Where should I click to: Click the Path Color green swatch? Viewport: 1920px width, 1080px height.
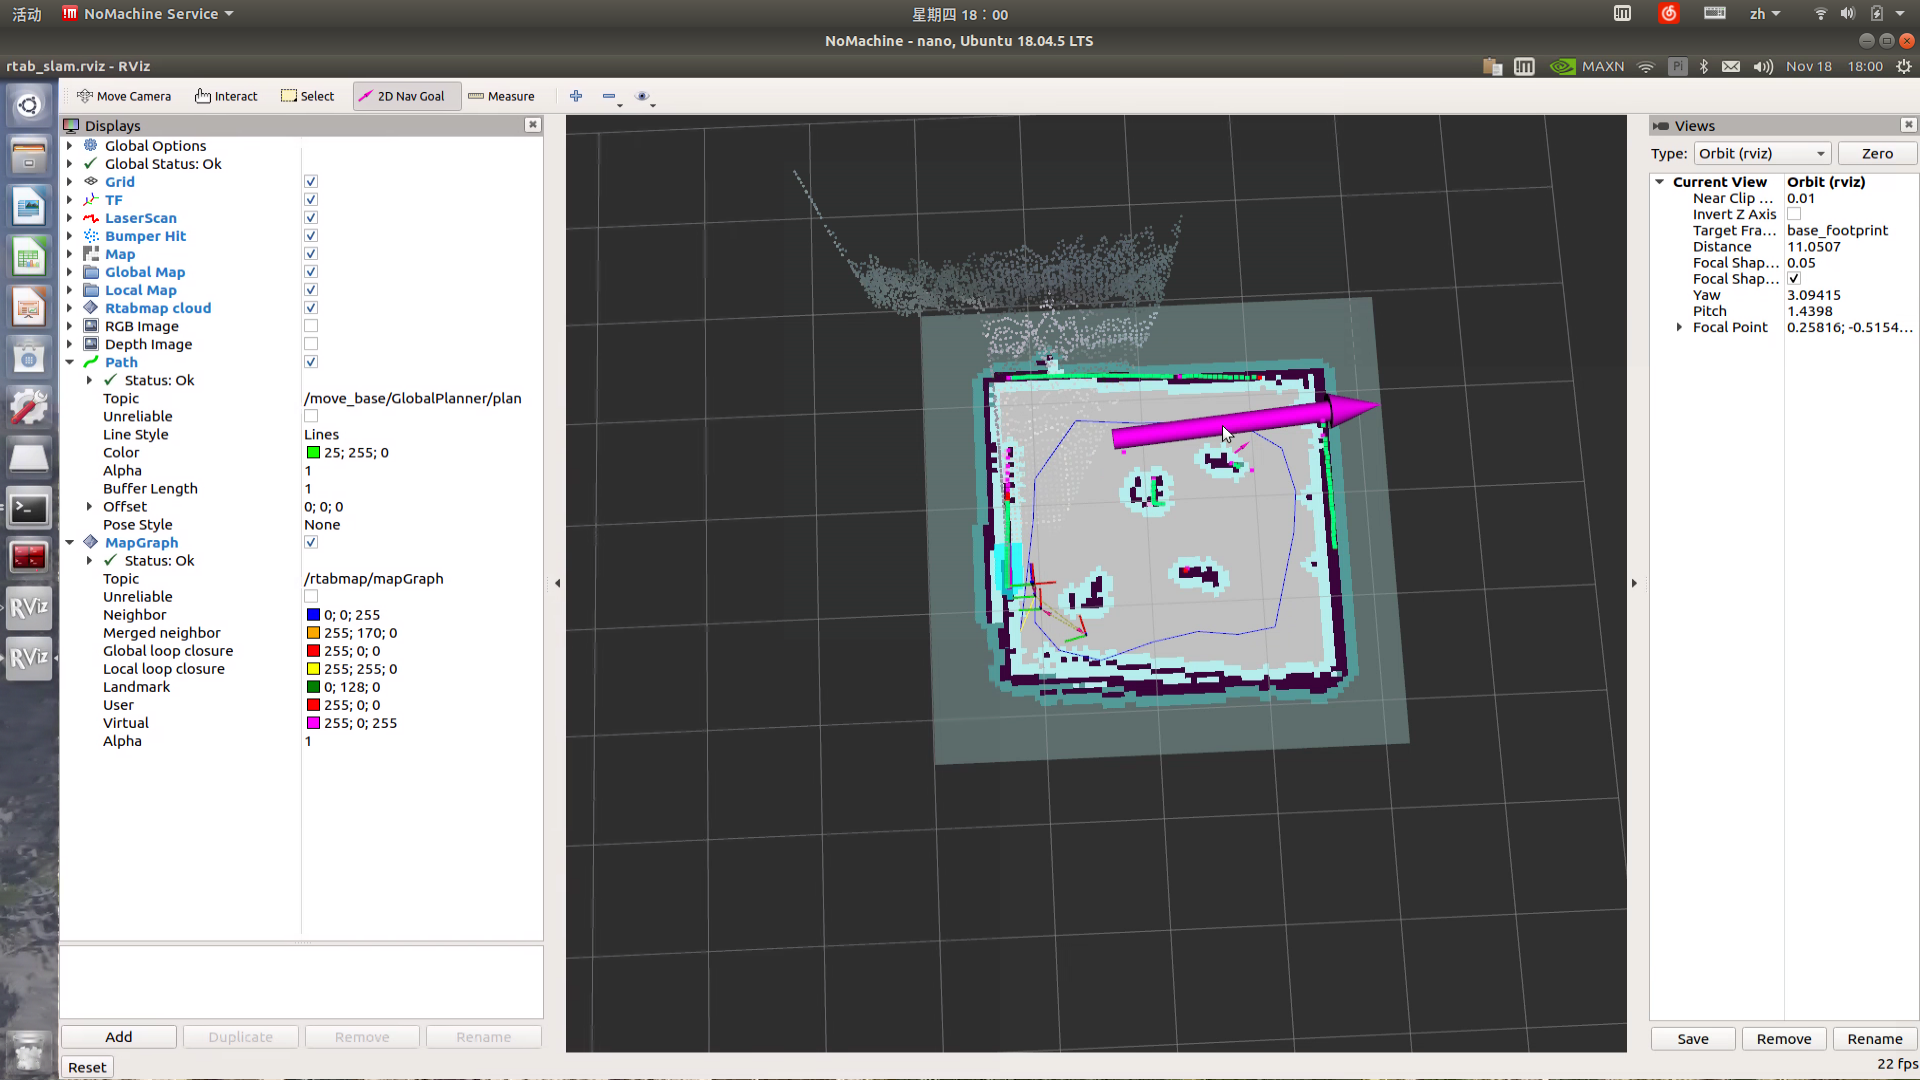(x=313, y=452)
